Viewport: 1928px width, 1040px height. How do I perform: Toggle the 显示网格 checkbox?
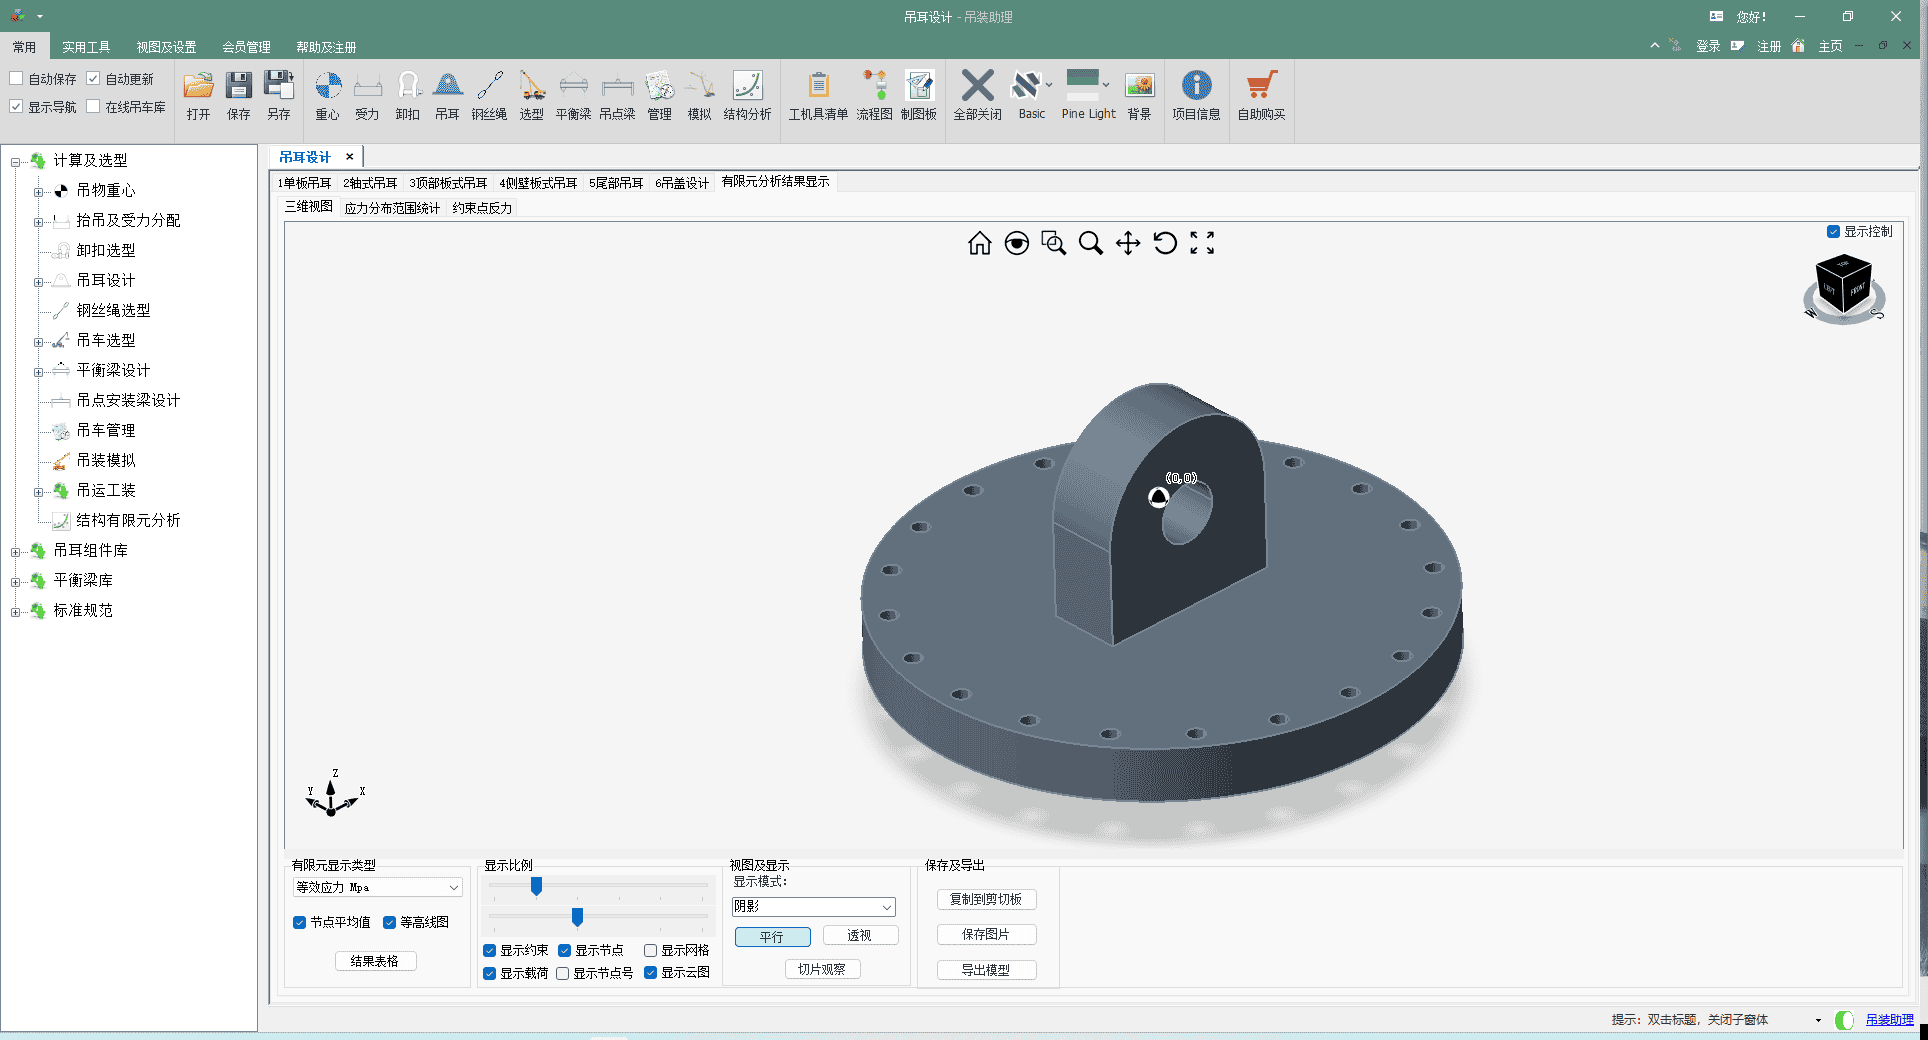(x=651, y=950)
